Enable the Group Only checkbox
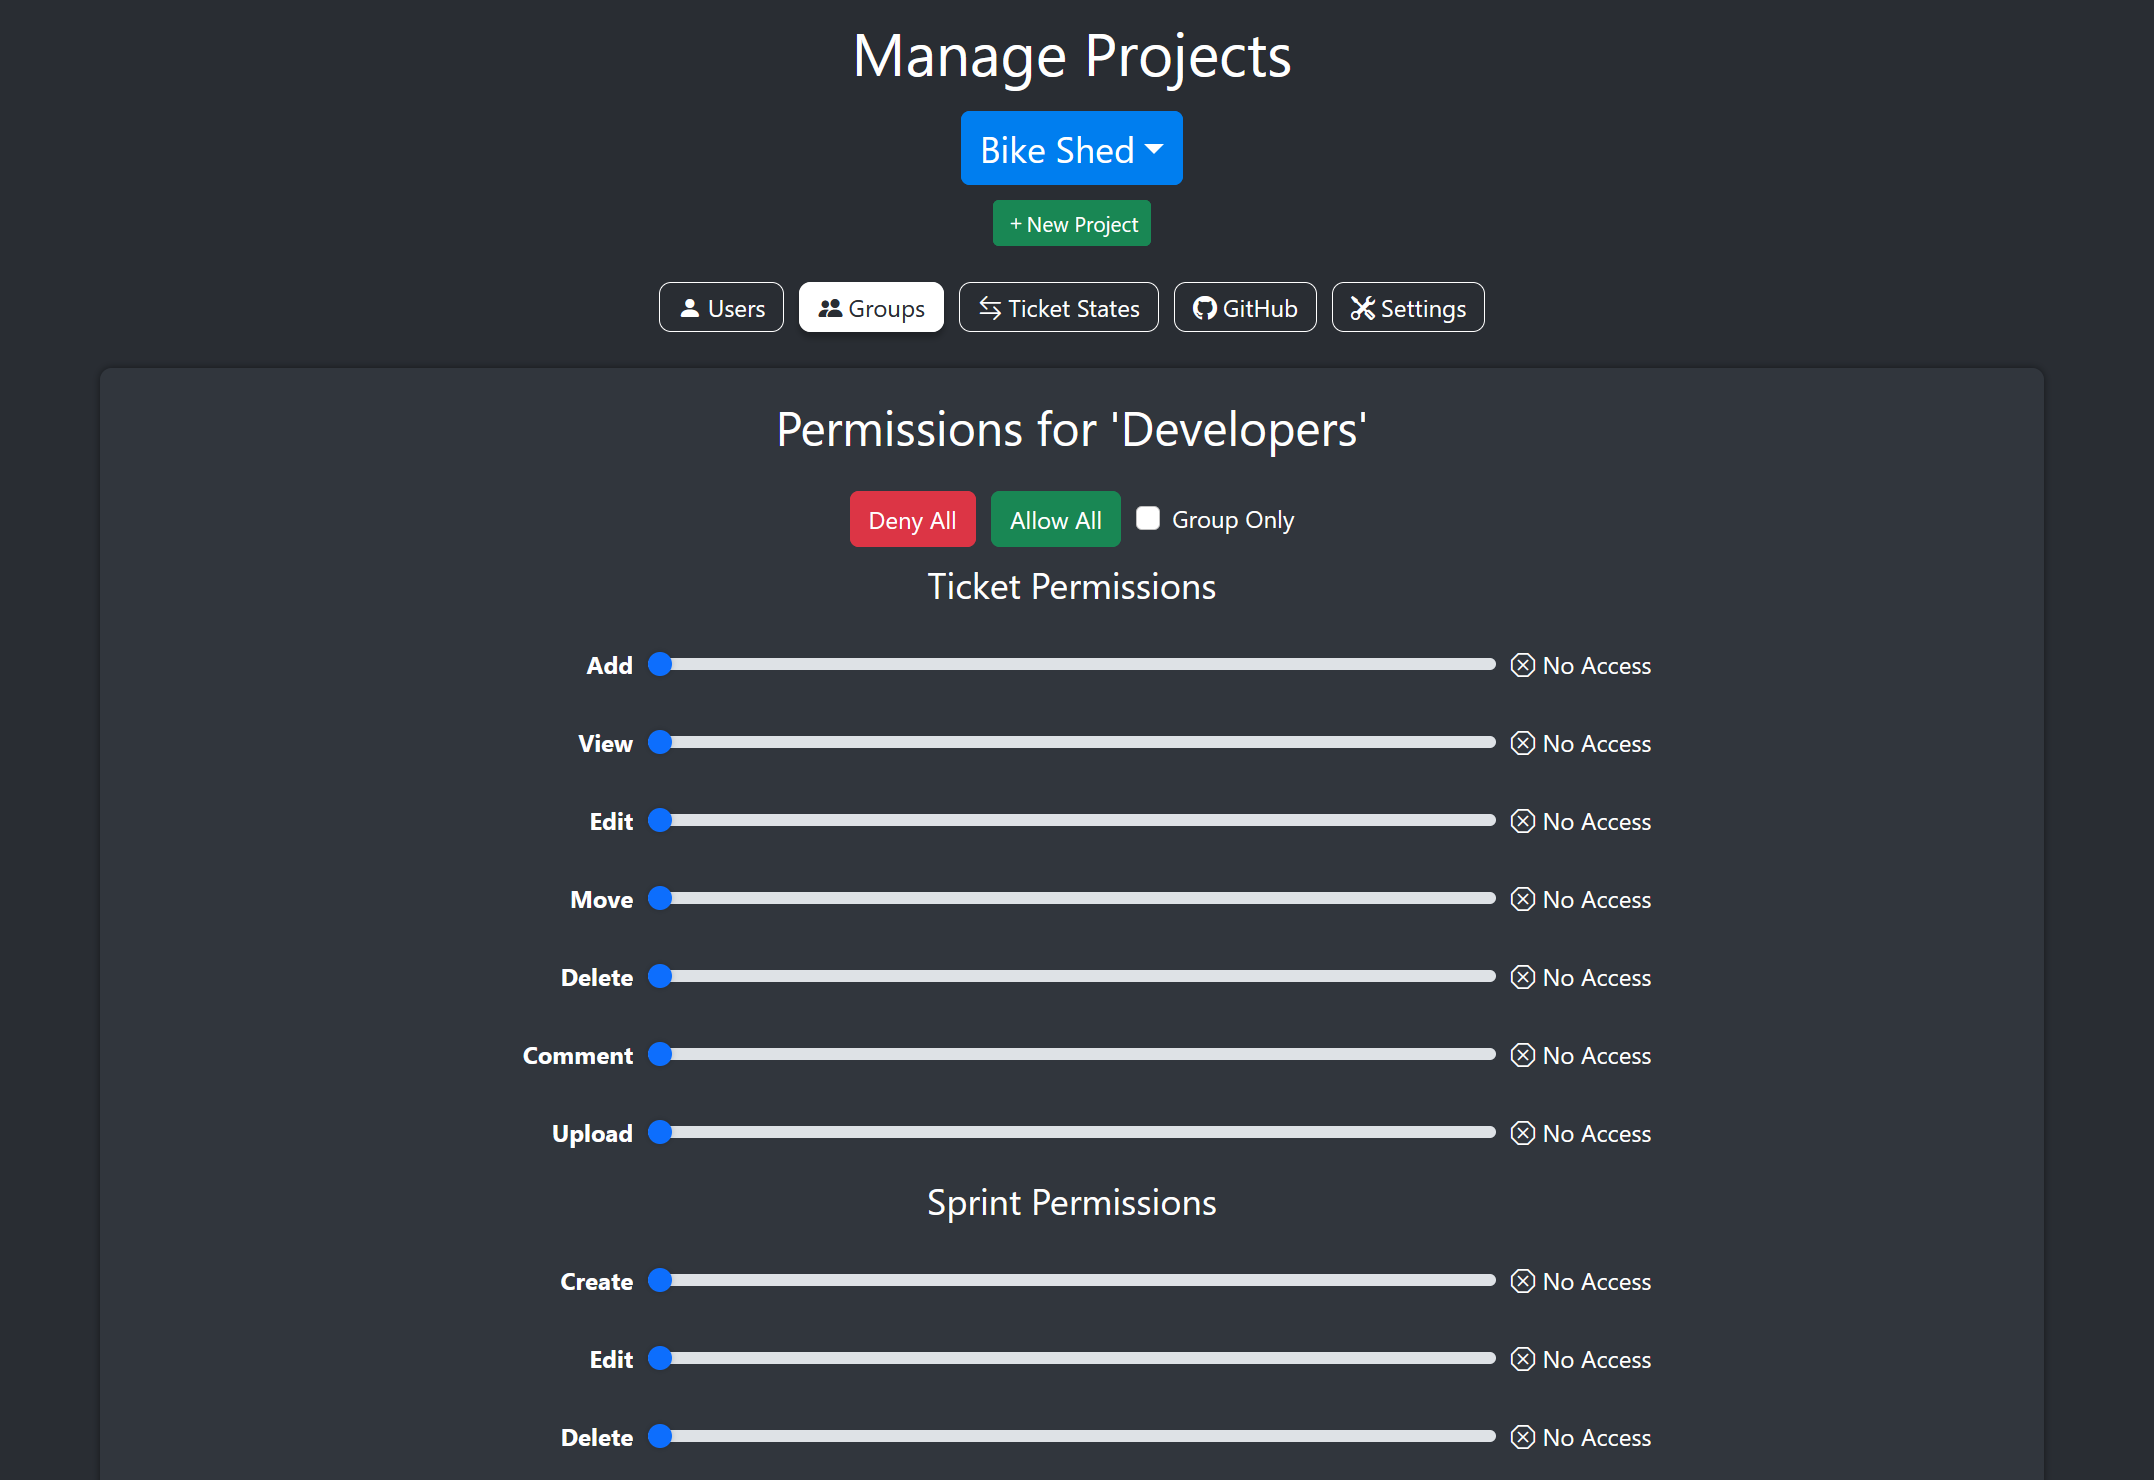The height and width of the screenshot is (1480, 2154). tap(1148, 518)
